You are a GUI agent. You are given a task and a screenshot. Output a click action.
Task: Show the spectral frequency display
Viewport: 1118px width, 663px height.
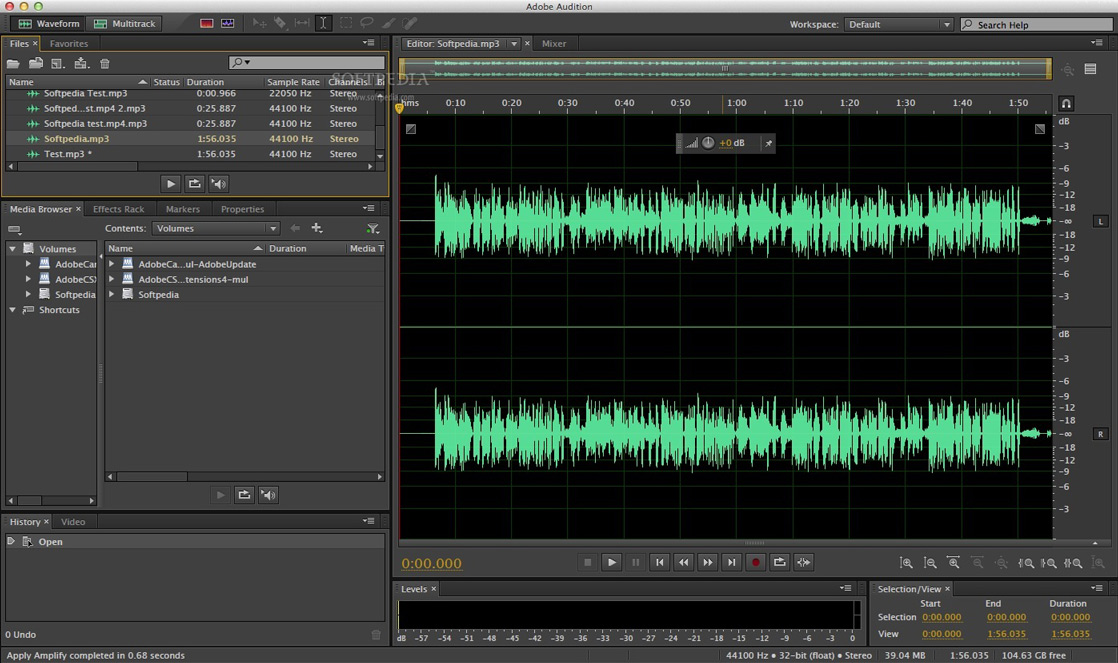pyautogui.click(x=207, y=24)
